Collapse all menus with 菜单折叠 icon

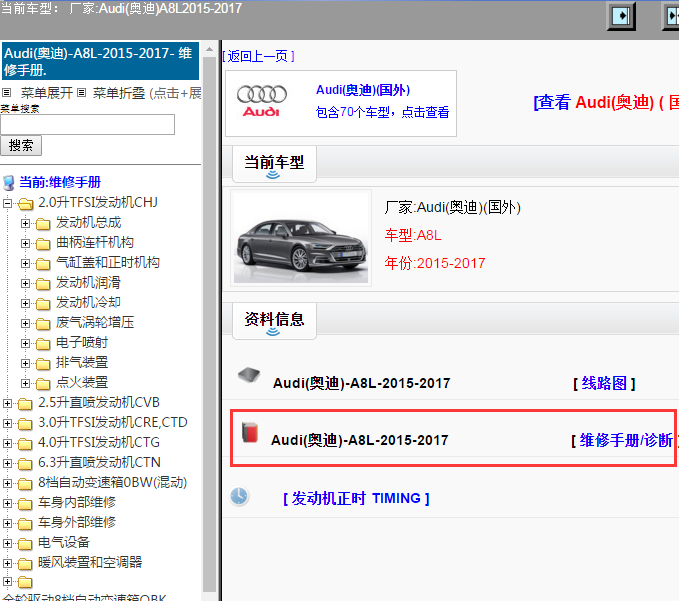pyautogui.click(x=81, y=92)
